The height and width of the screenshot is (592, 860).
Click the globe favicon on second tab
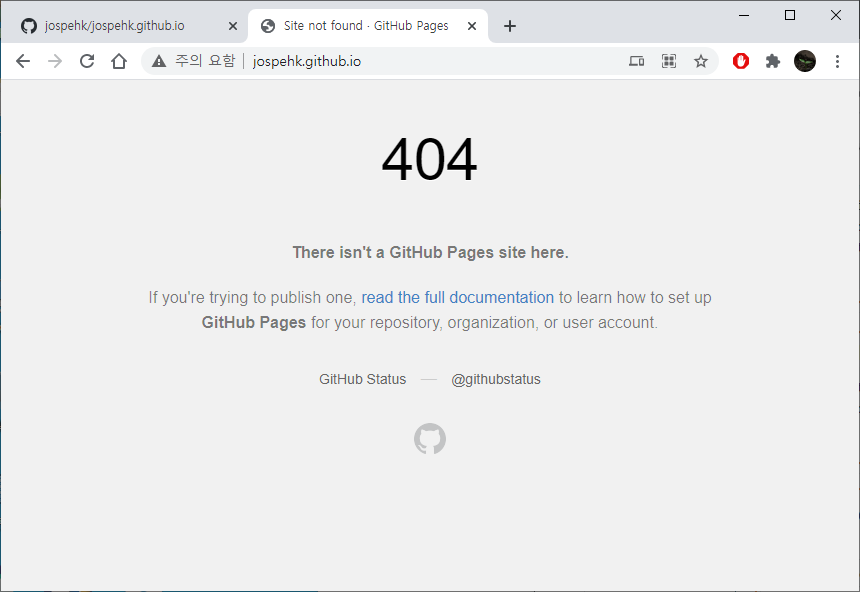268,26
